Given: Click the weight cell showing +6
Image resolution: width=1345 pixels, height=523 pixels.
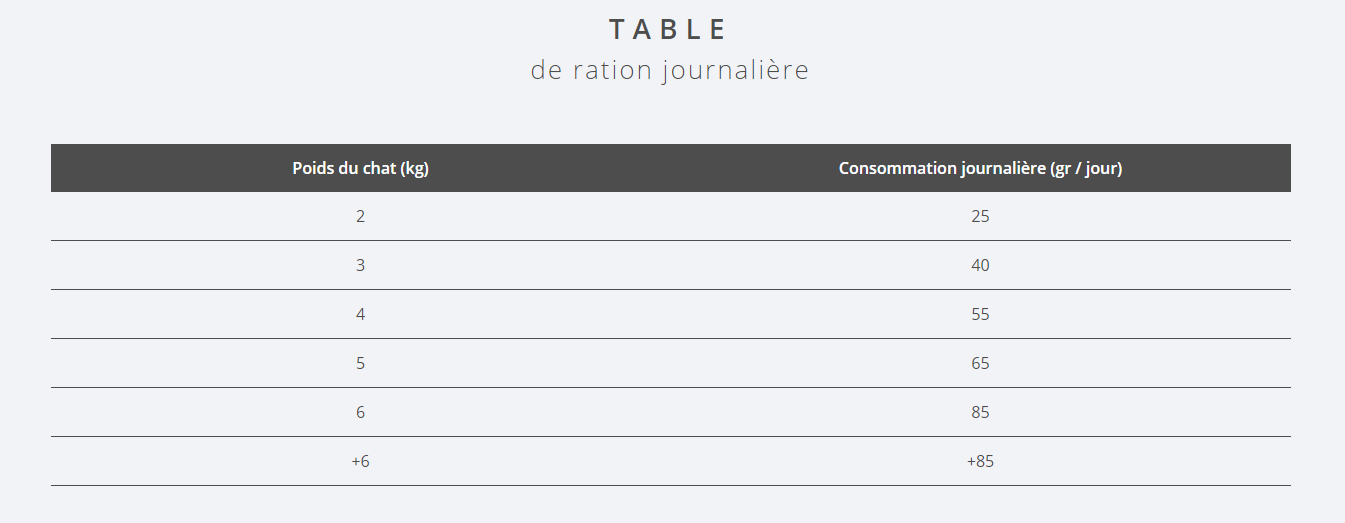Looking at the screenshot, I should 360,461.
